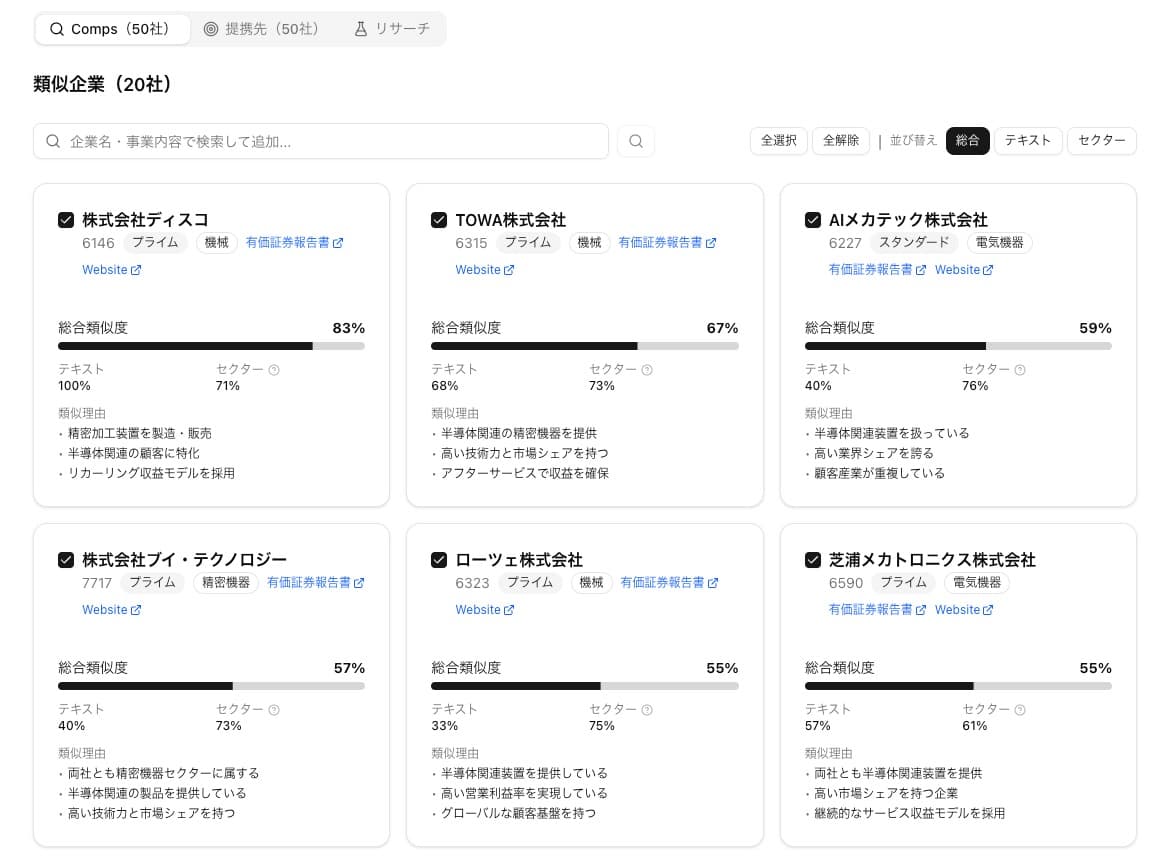This screenshot has height=857, width=1174.
Task: Open the 提携先（50社）tab
Action: coord(263,29)
